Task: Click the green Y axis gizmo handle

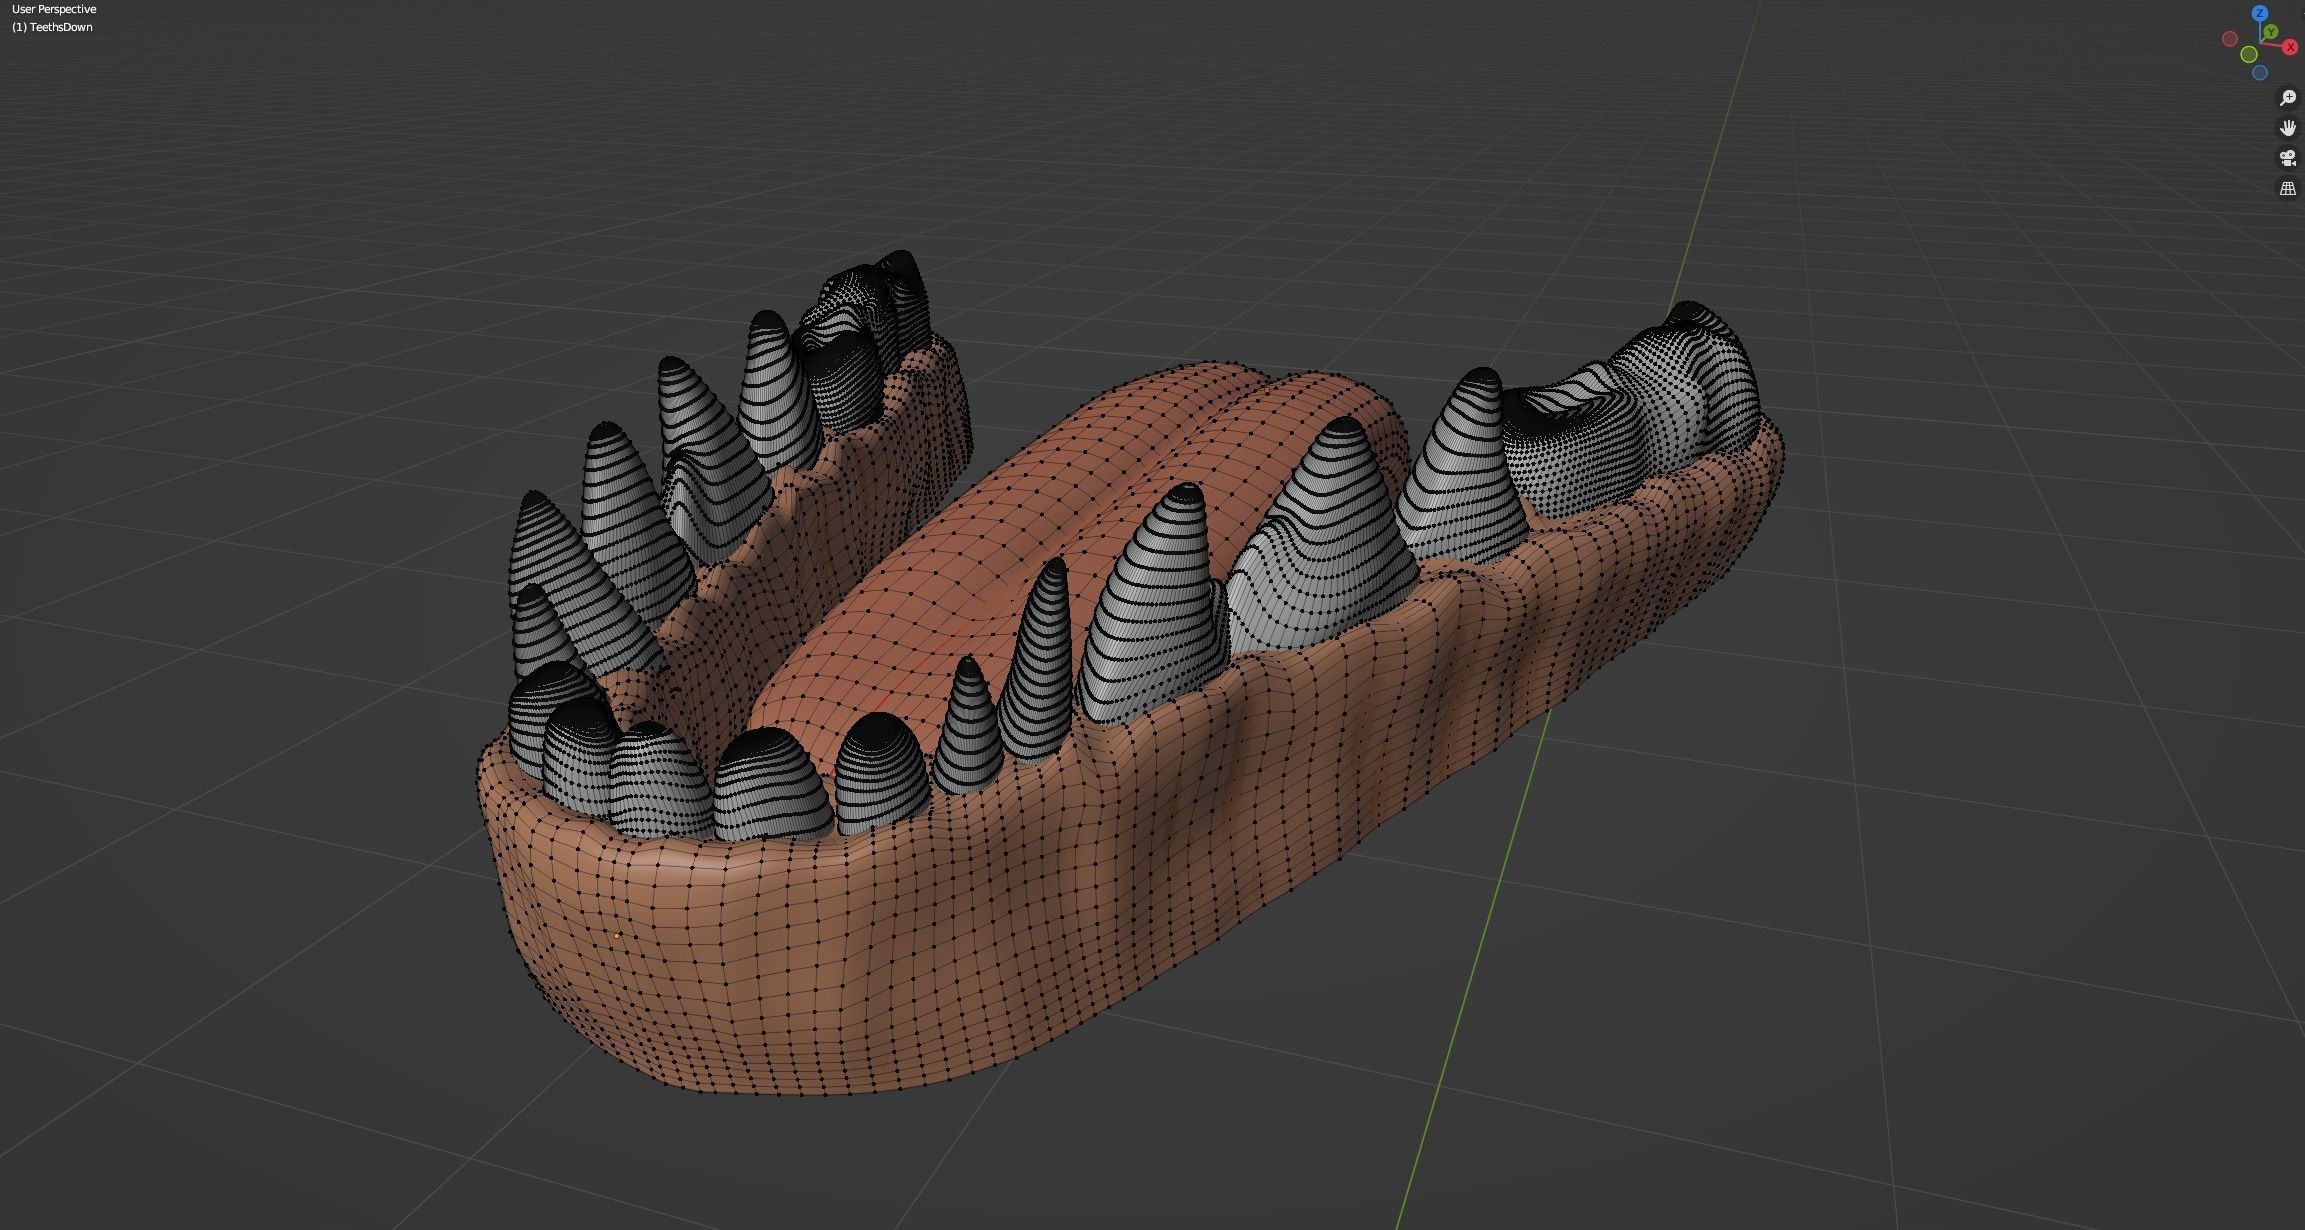Action: coord(2270,33)
